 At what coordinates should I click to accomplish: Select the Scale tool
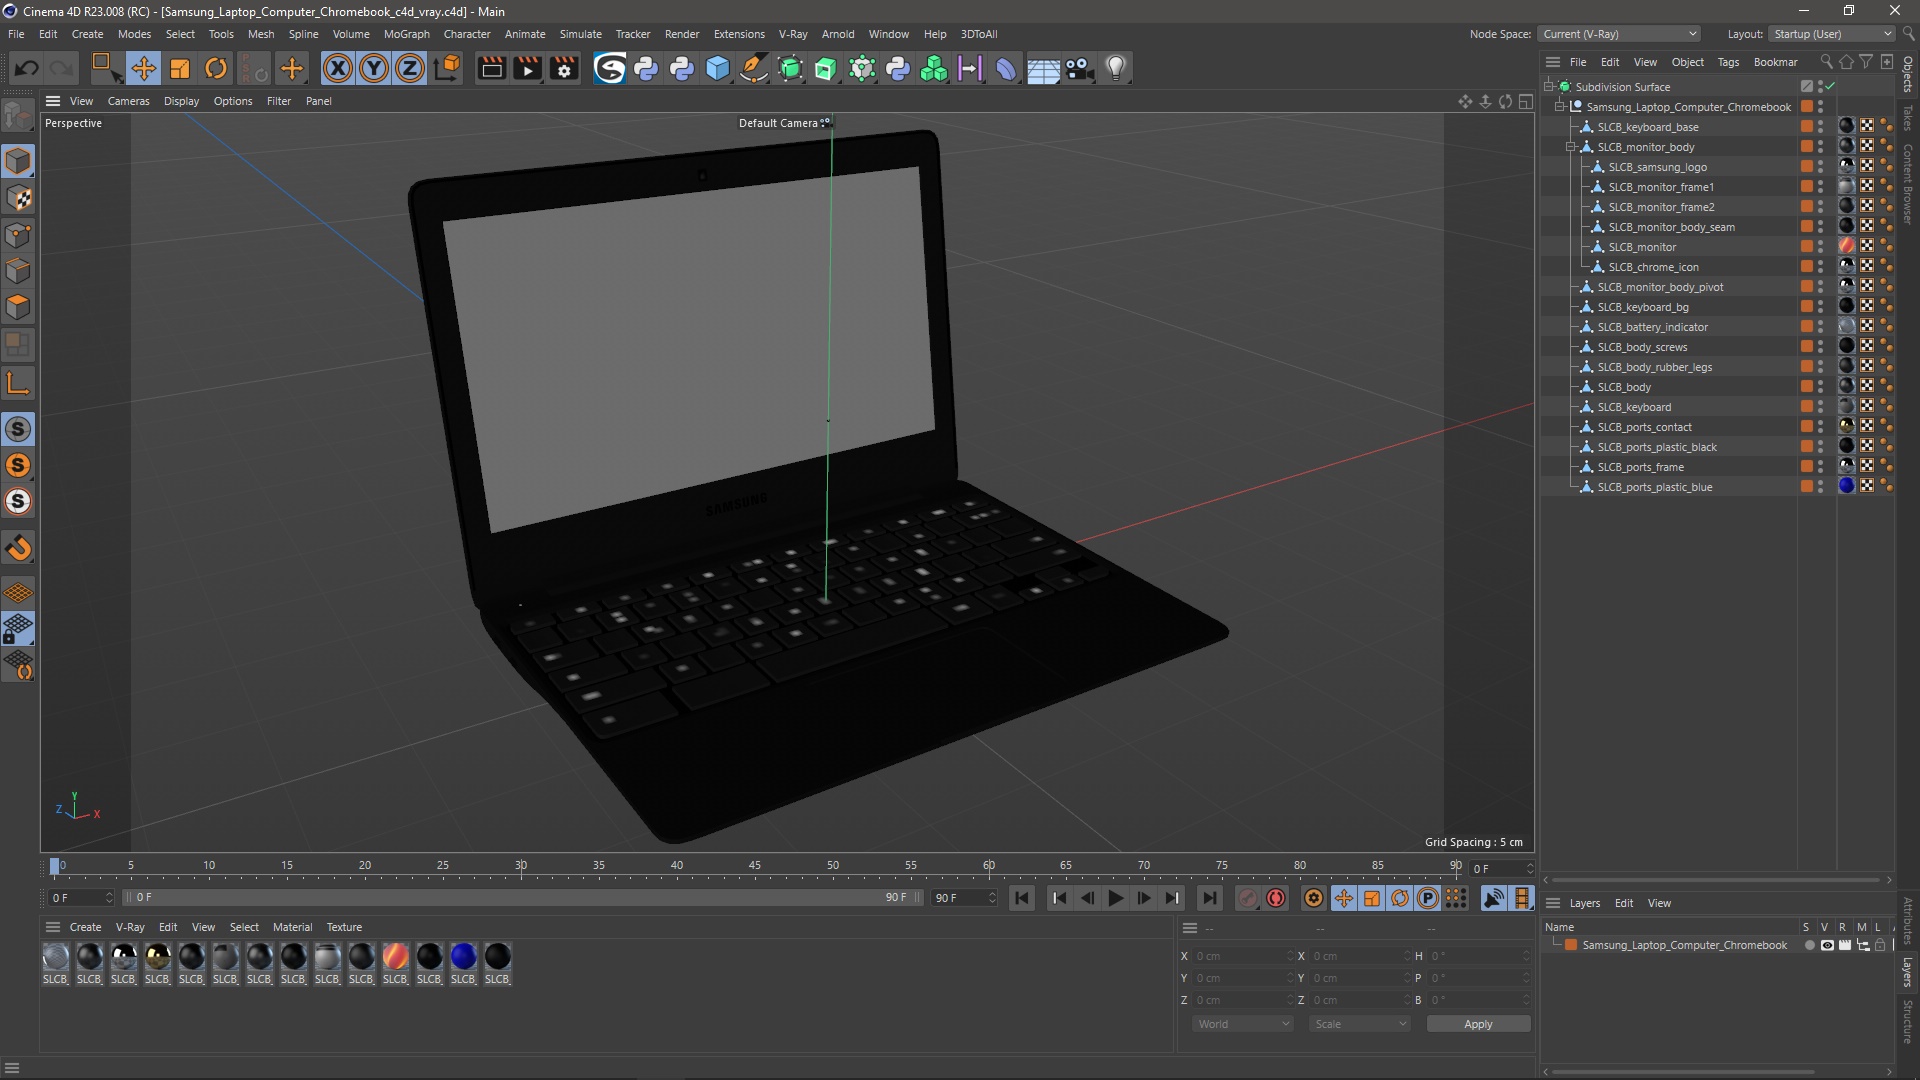click(x=180, y=68)
